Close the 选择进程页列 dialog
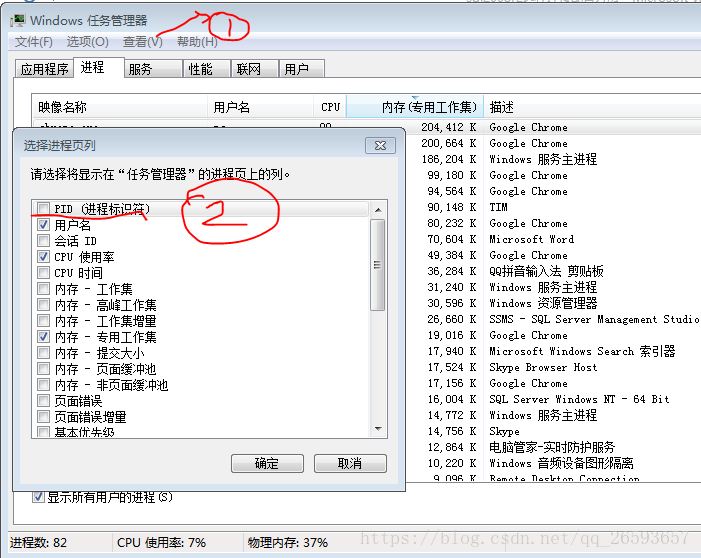 [380, 146]
